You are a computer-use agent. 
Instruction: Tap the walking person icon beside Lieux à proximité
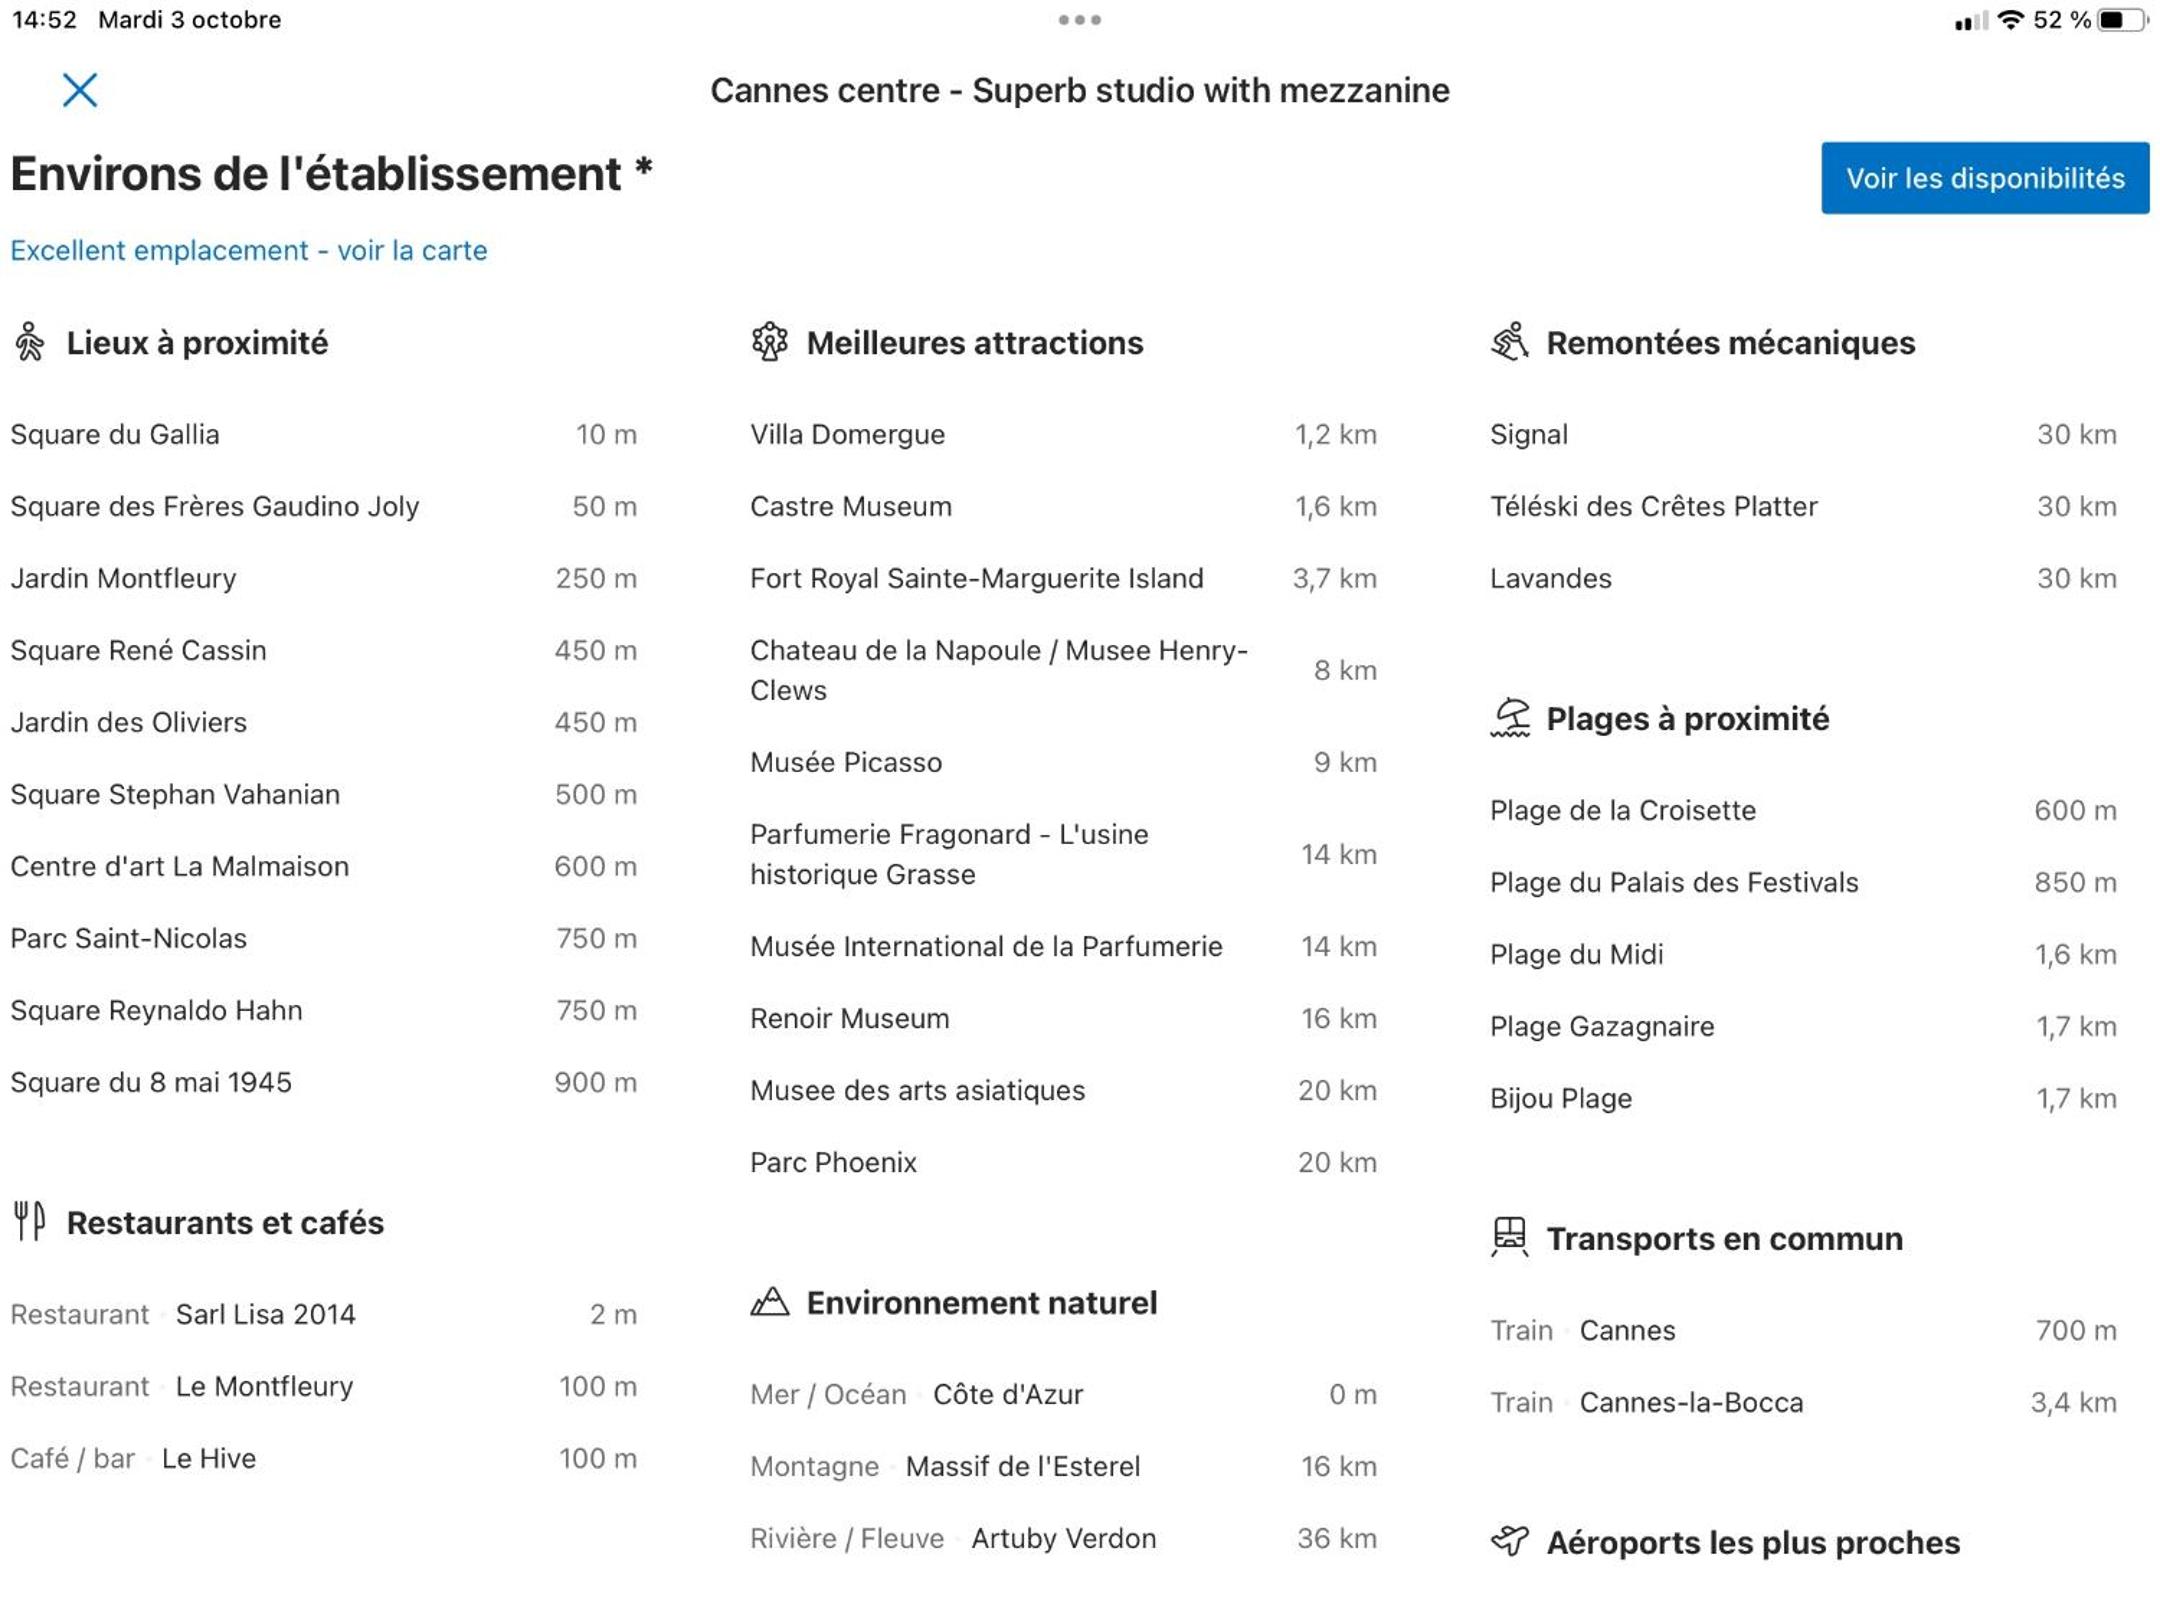pos(30,342)
